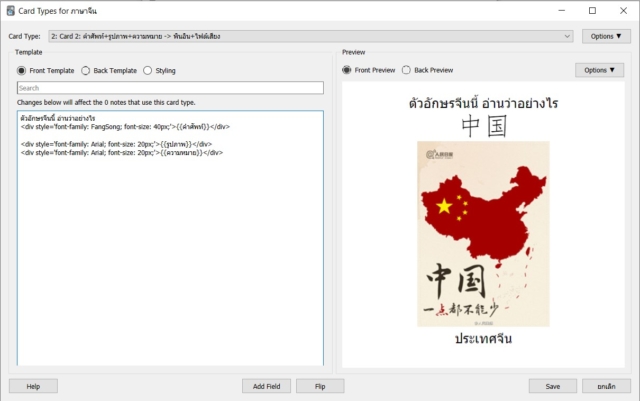Screen dimensions: 640x401
Task: Click the Thai question heading in preview
Action: coord(483,103)
